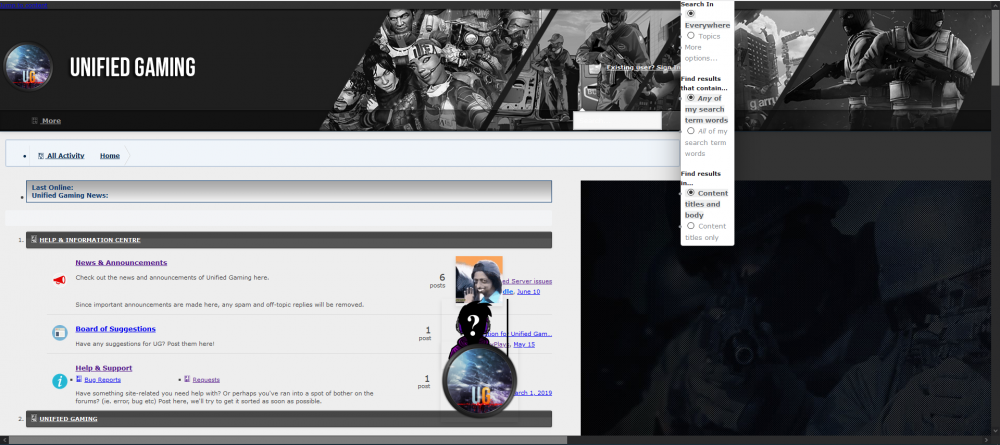Open the More menu in navigation bar

(51, 120)
